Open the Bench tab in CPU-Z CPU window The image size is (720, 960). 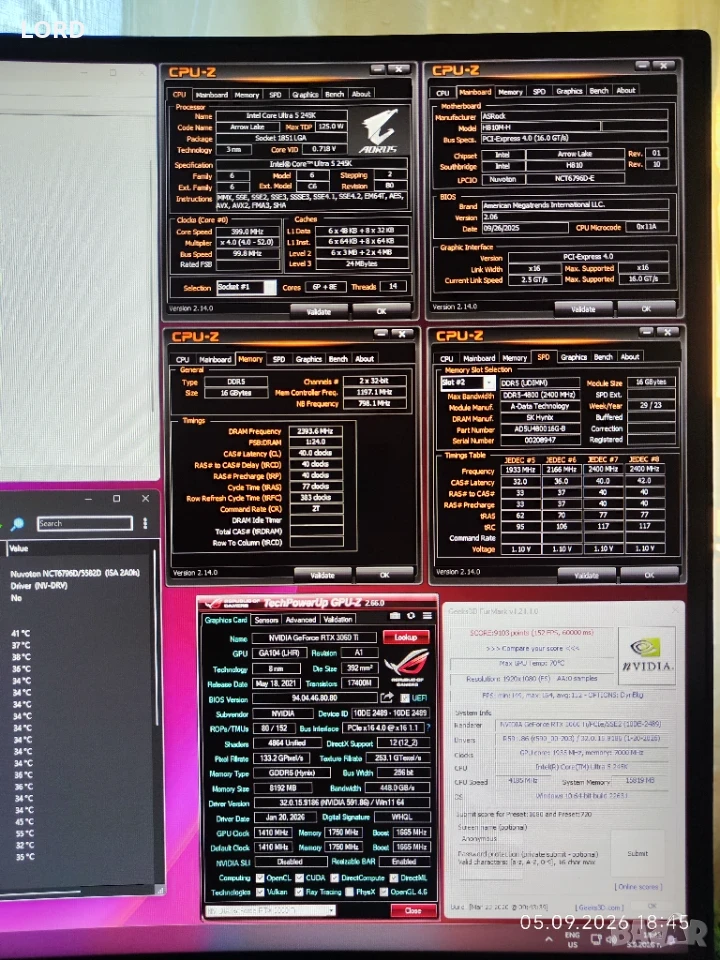tap(334, 94)
